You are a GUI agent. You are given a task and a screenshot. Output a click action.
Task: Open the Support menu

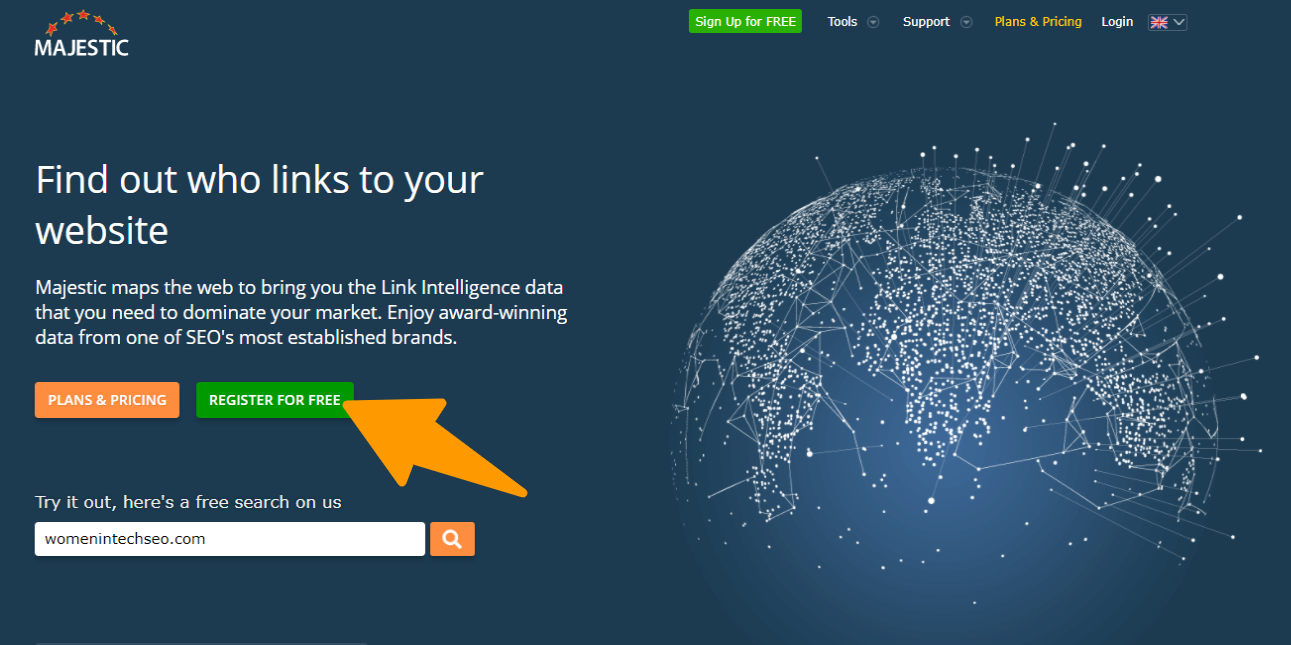coord(927,21)
